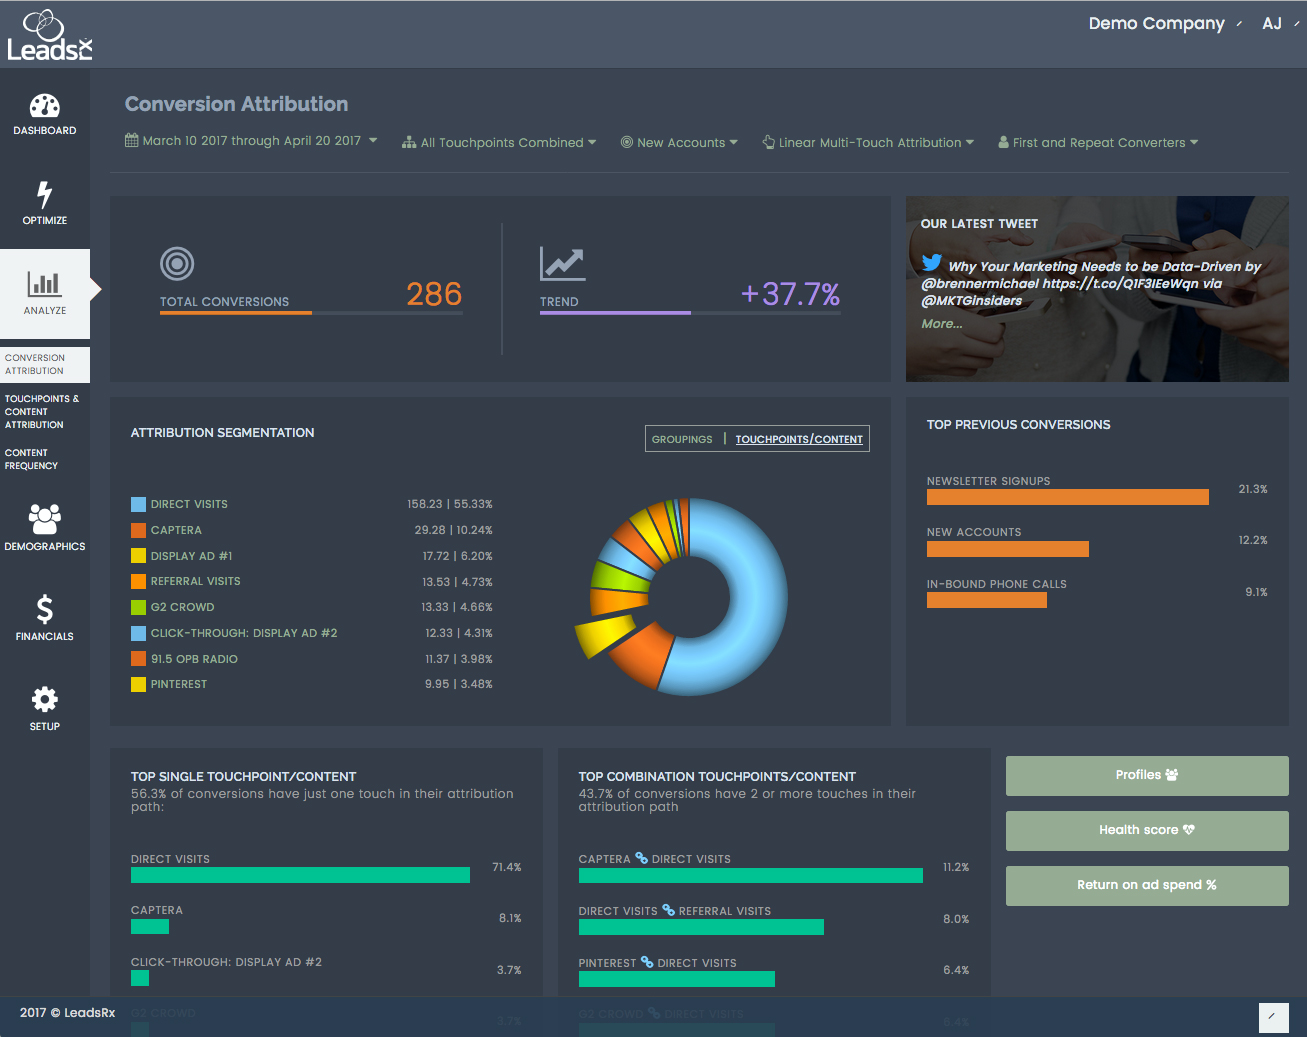Click the trend line chart icon
This screenshot has height=1037, width=1307.
pos(562,264)
